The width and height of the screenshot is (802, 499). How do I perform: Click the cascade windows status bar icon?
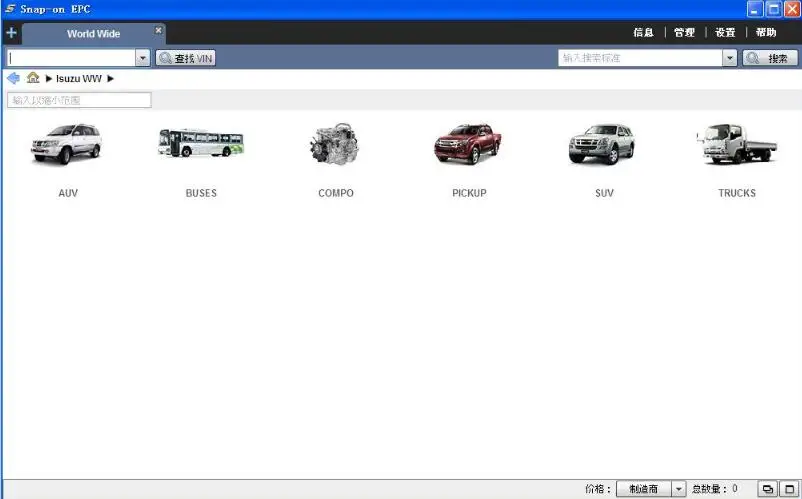(767, 489)
